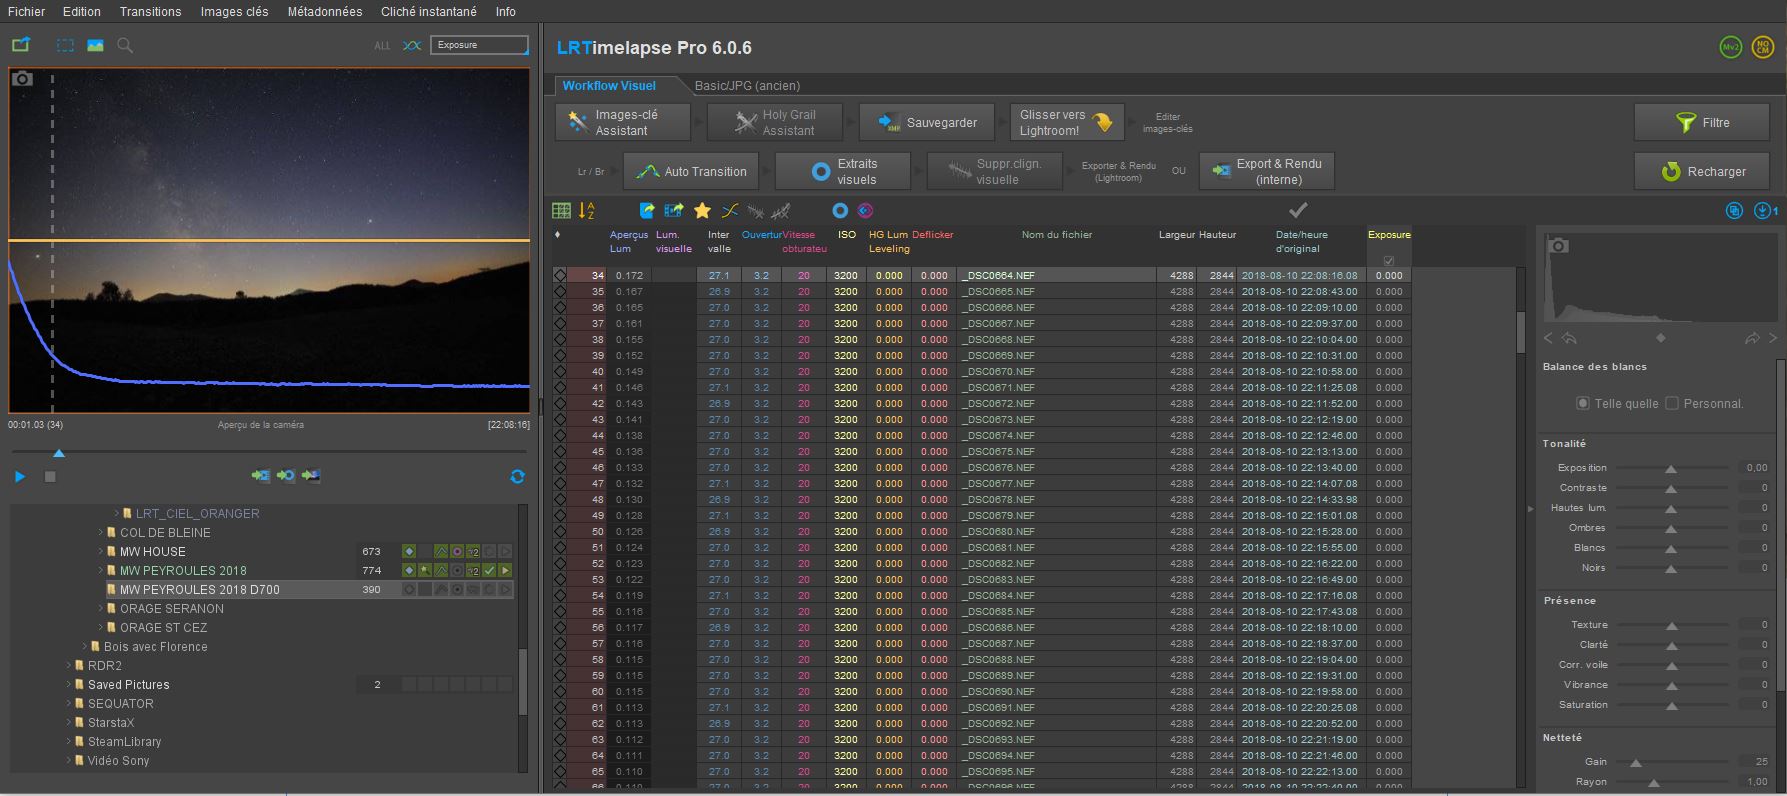Expand the MW PEYROULES 2018 folder

click(101, 571)
